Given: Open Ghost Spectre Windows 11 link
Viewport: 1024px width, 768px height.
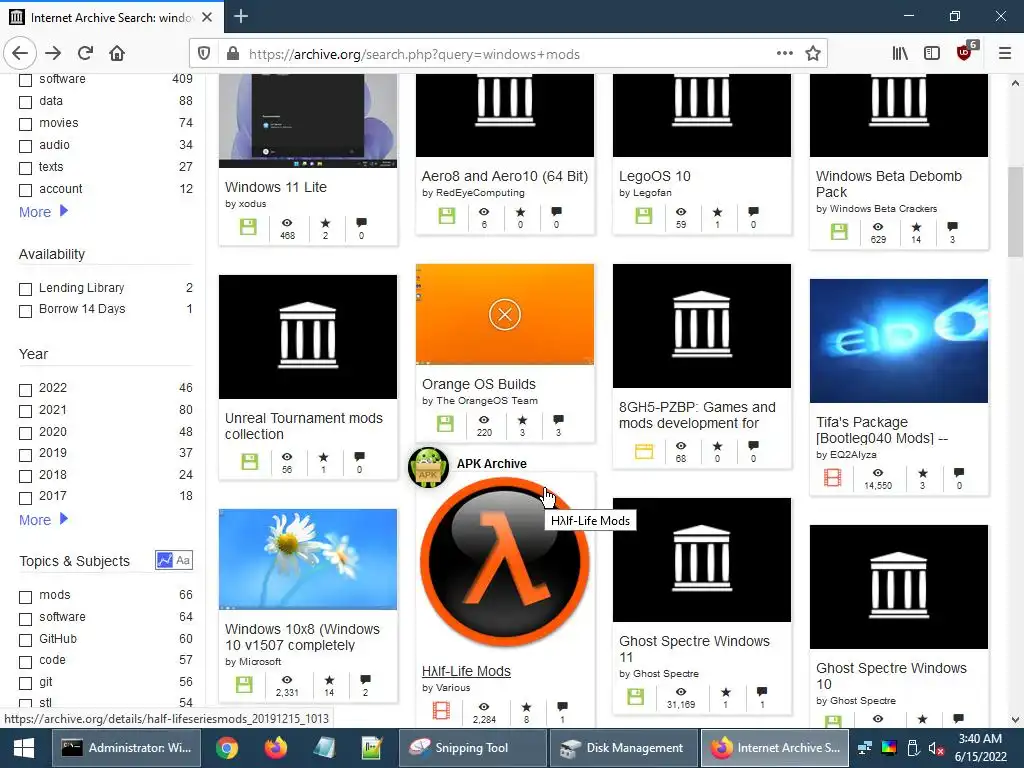Looking at the screenshot, I should (694, 649).
